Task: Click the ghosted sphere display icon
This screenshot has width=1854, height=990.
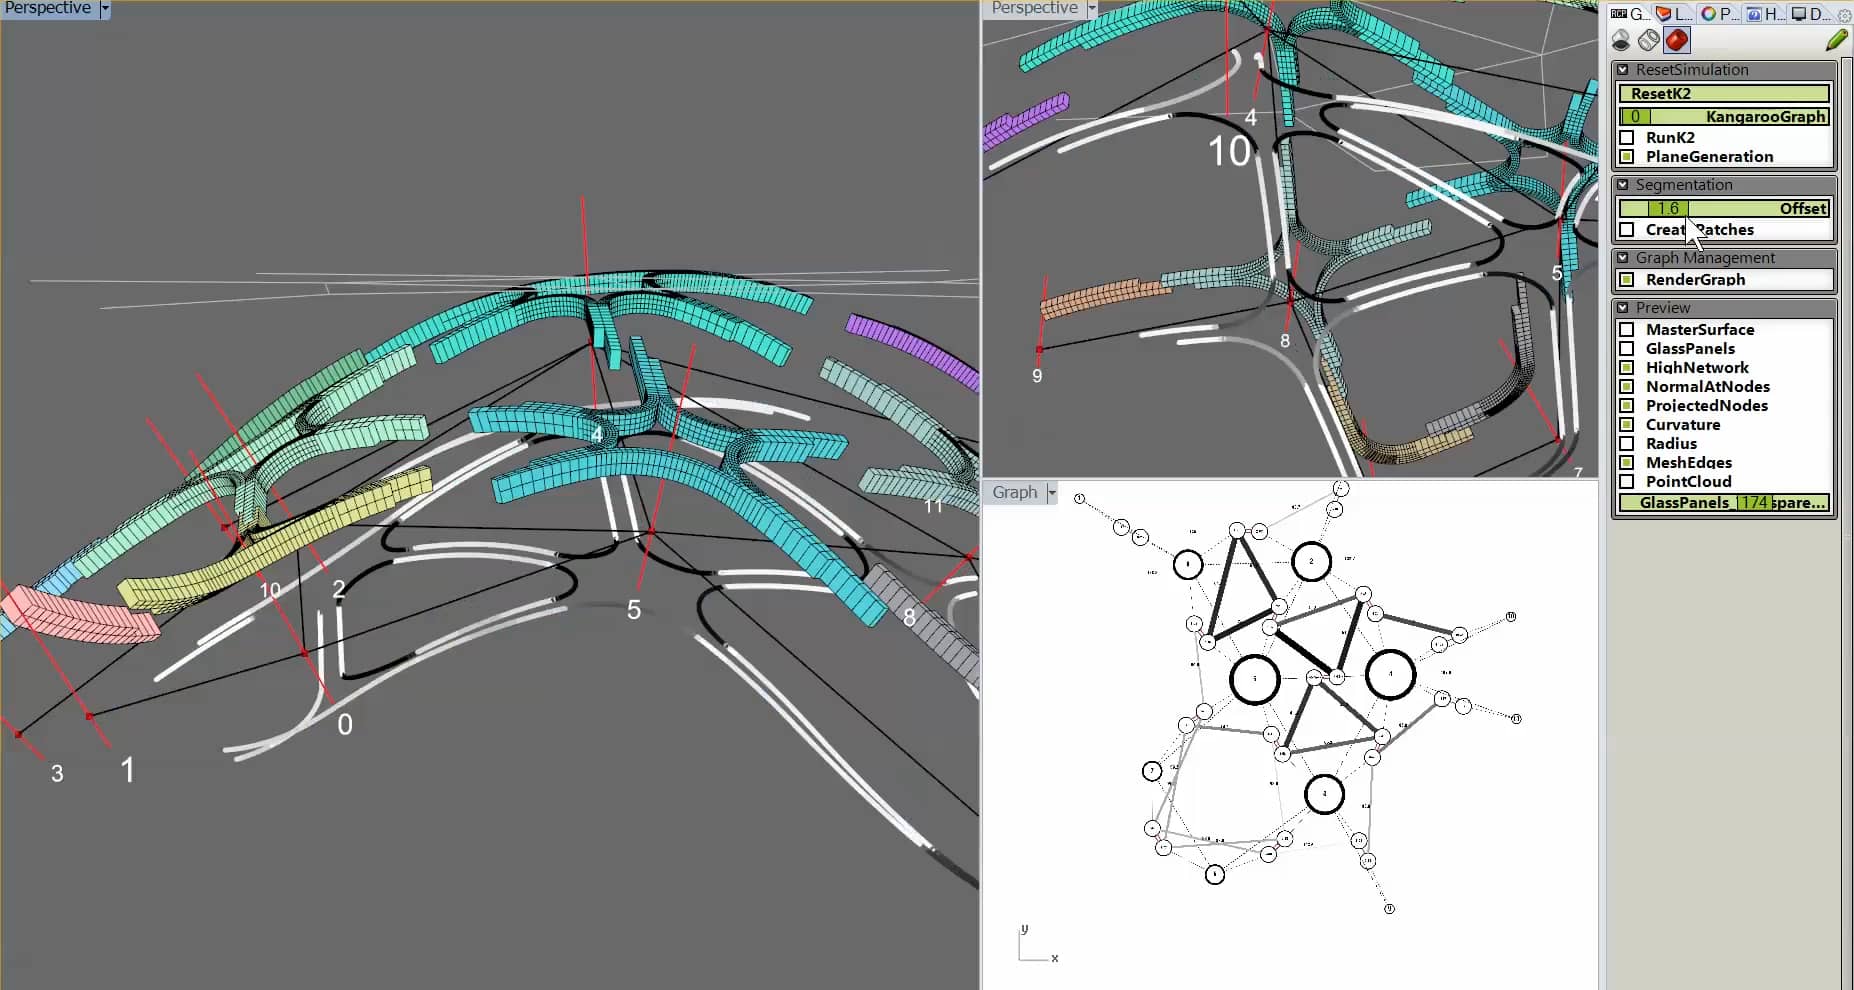Action: [x=1621, y=41]
